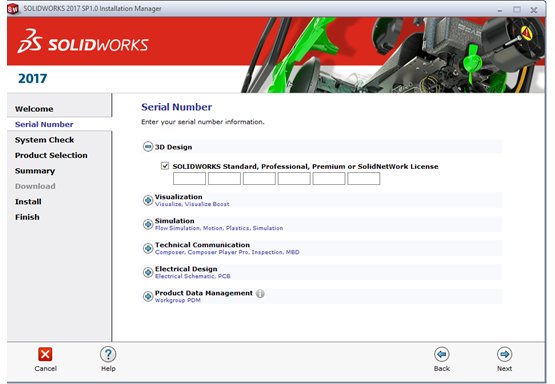Screen dimensions: 555x384
Task: Open the Summary step
Action: click(x=35, y=171)
